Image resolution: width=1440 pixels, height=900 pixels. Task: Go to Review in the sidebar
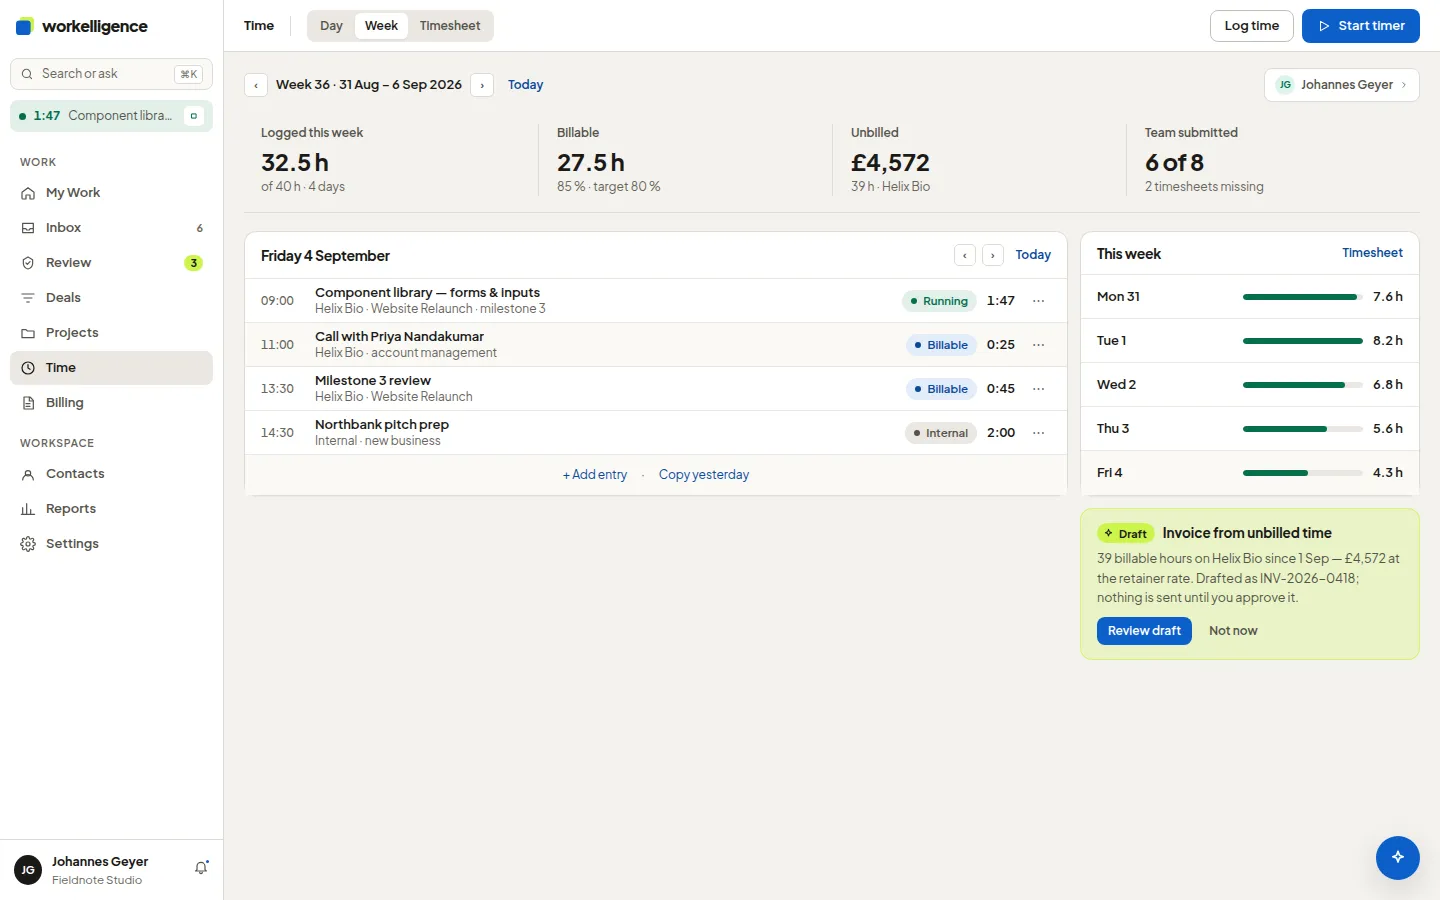(111, 263)
